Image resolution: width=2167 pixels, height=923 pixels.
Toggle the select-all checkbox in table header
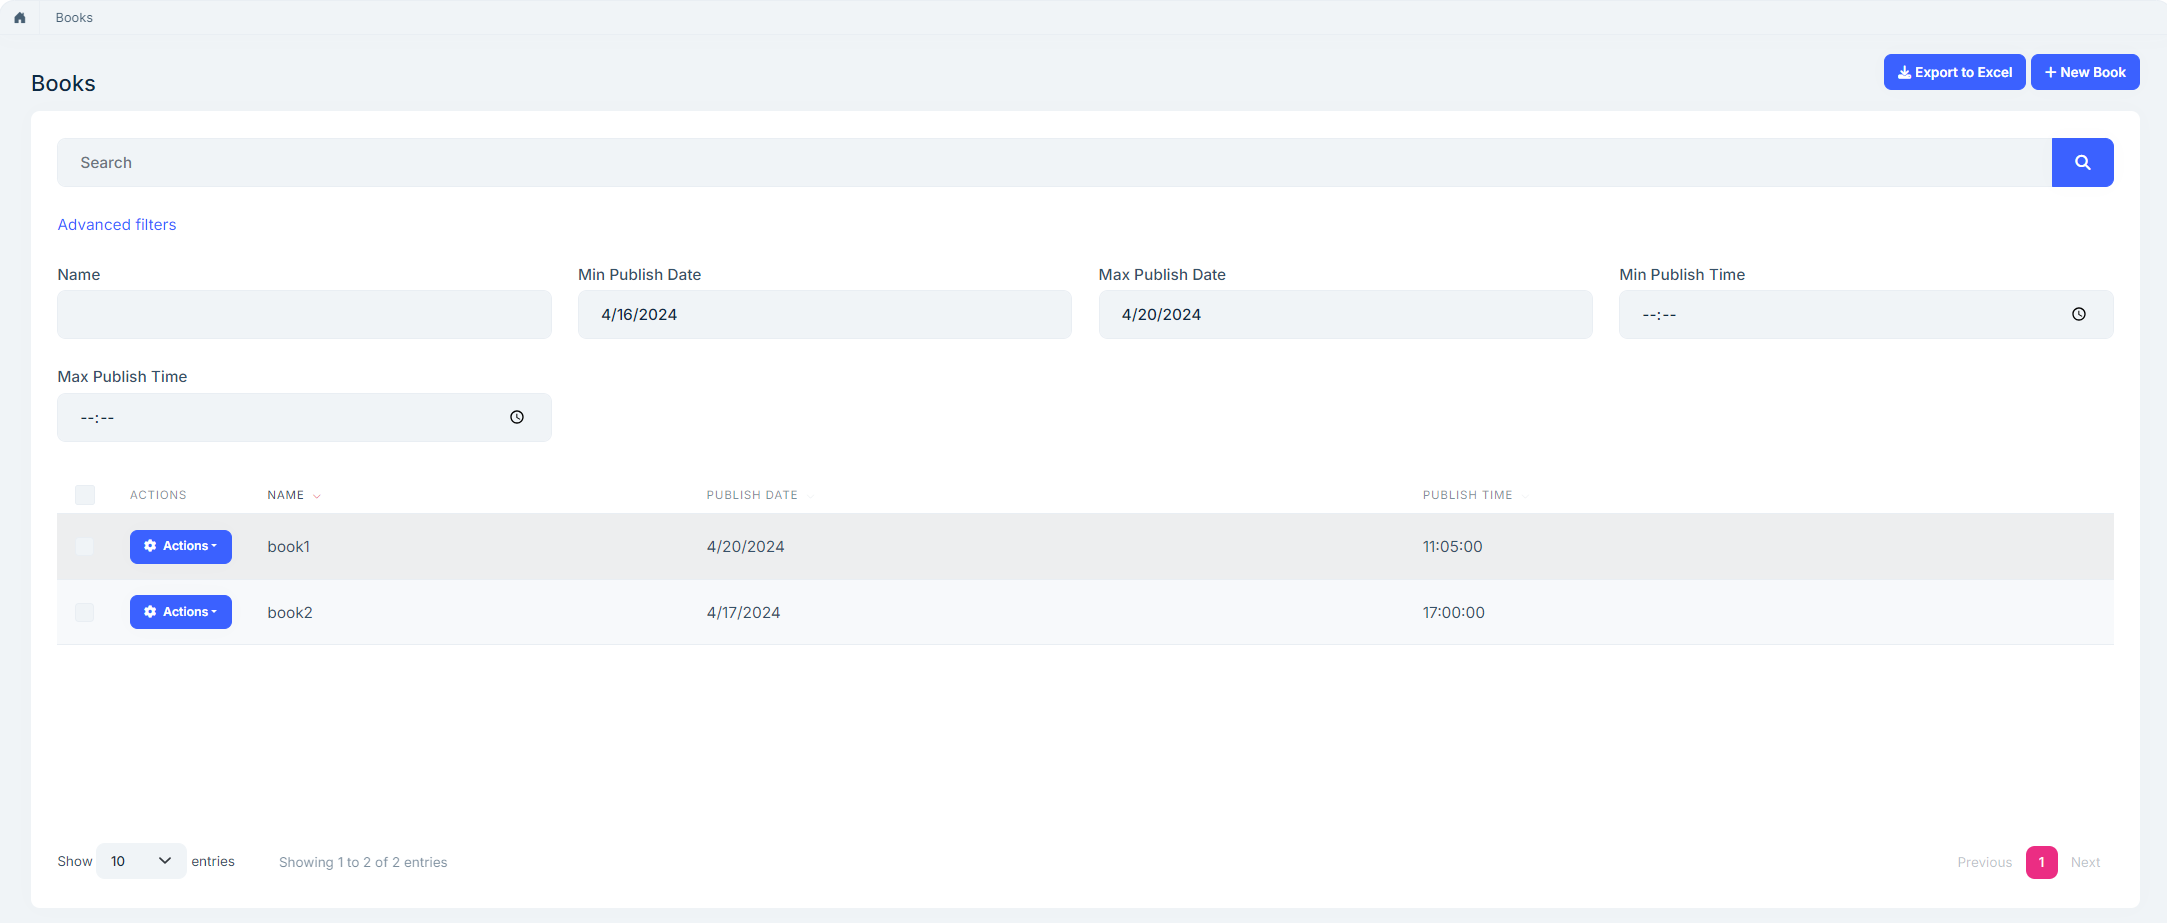85,495
